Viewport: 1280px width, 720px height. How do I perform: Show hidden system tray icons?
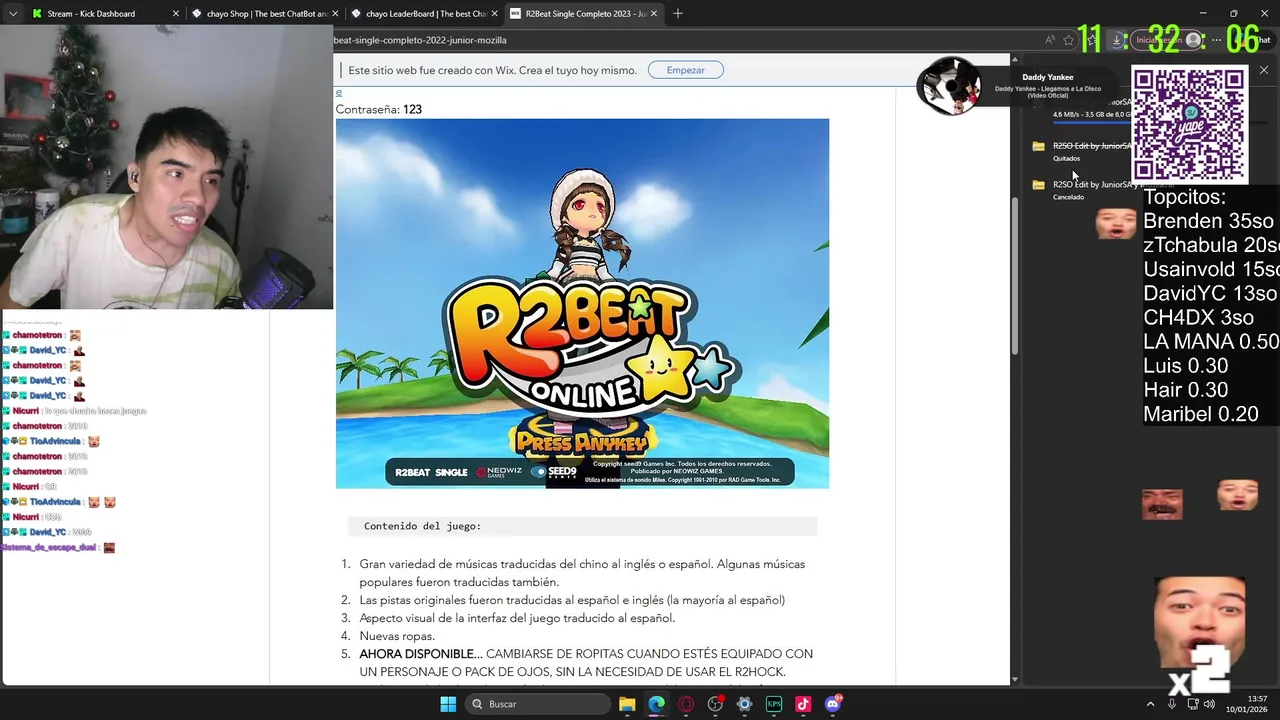[x=1151, y=704]
